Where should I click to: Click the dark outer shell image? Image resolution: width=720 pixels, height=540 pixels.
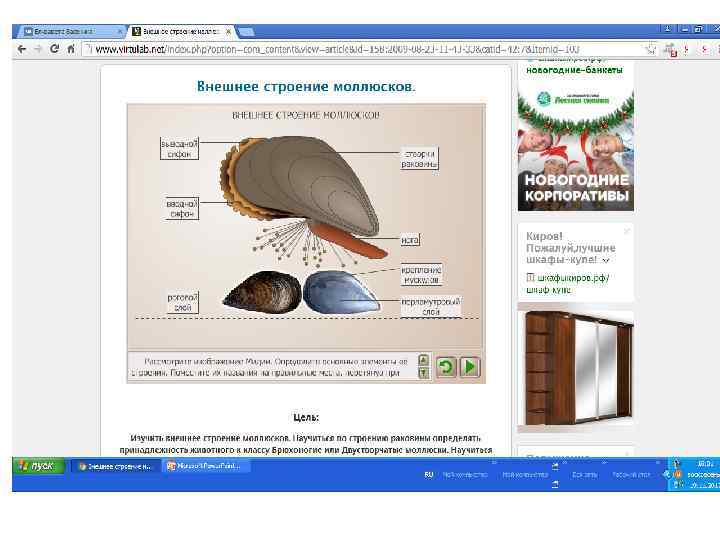click(x=262, y=292)
